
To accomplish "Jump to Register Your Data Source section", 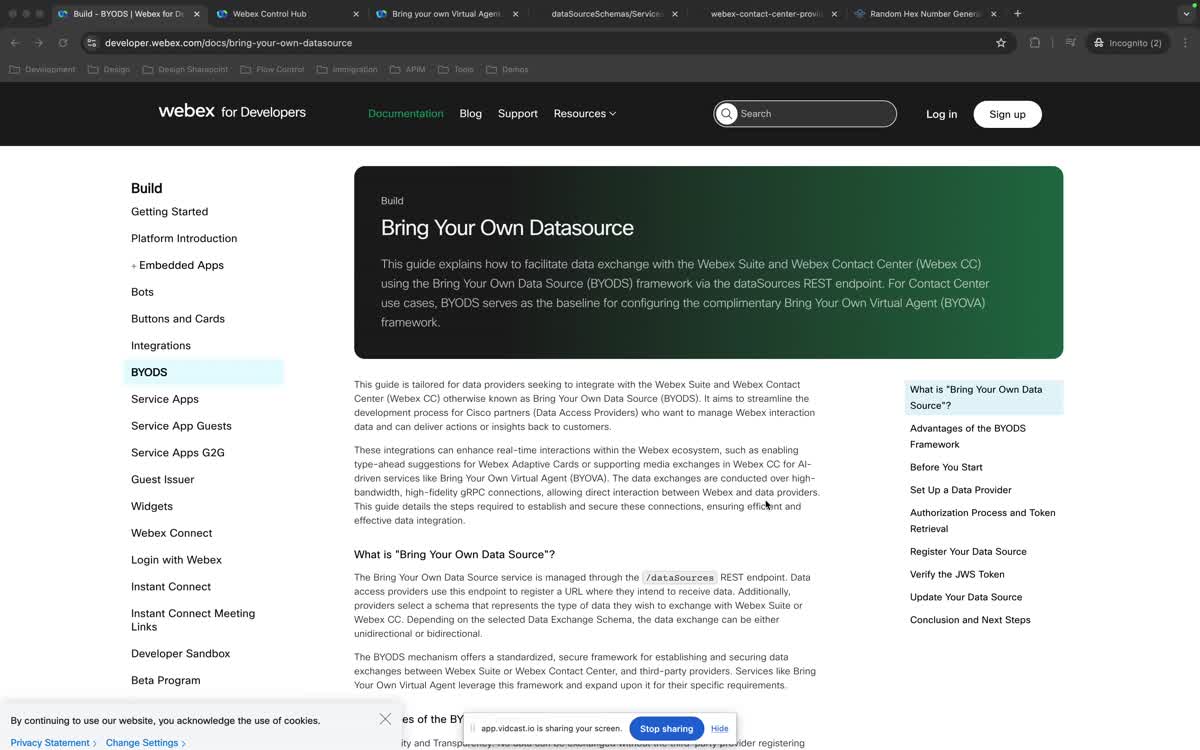I will point(967,551).
